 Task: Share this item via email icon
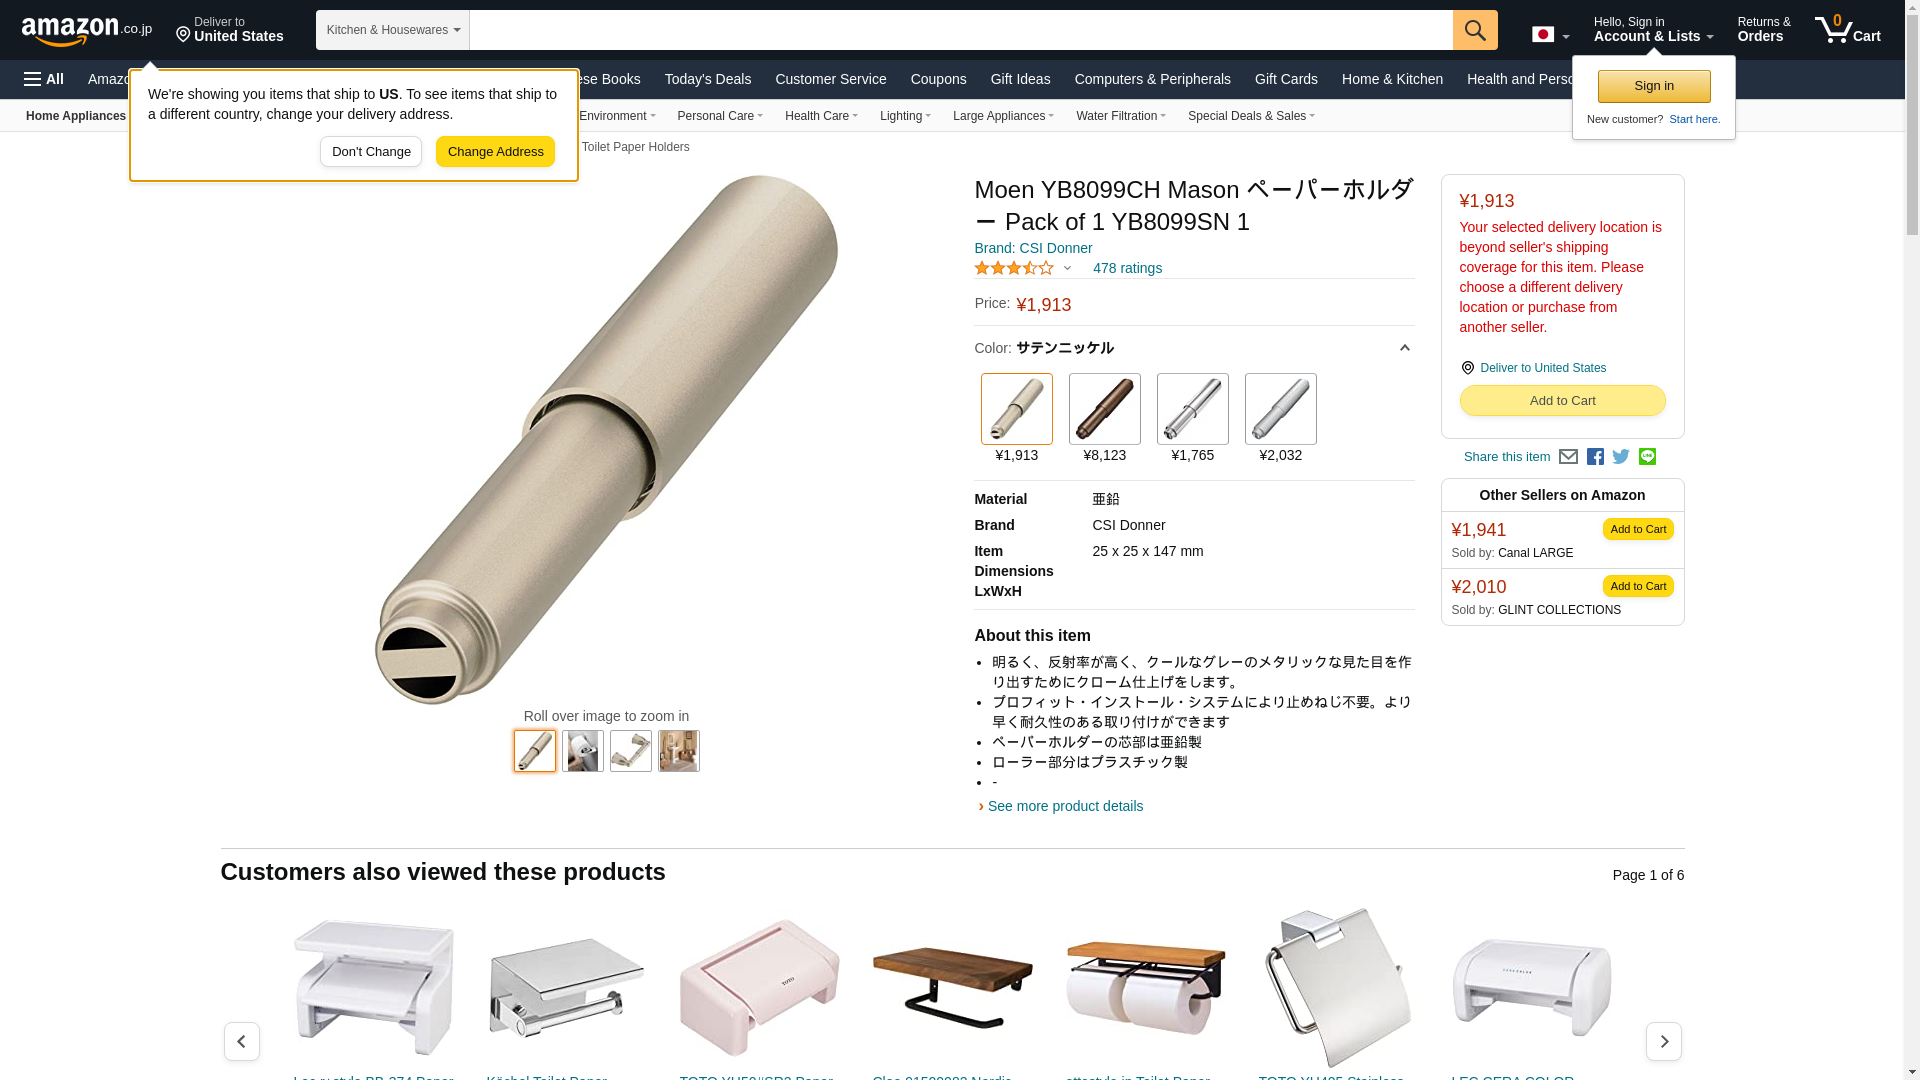click(x=1568, y=457)
